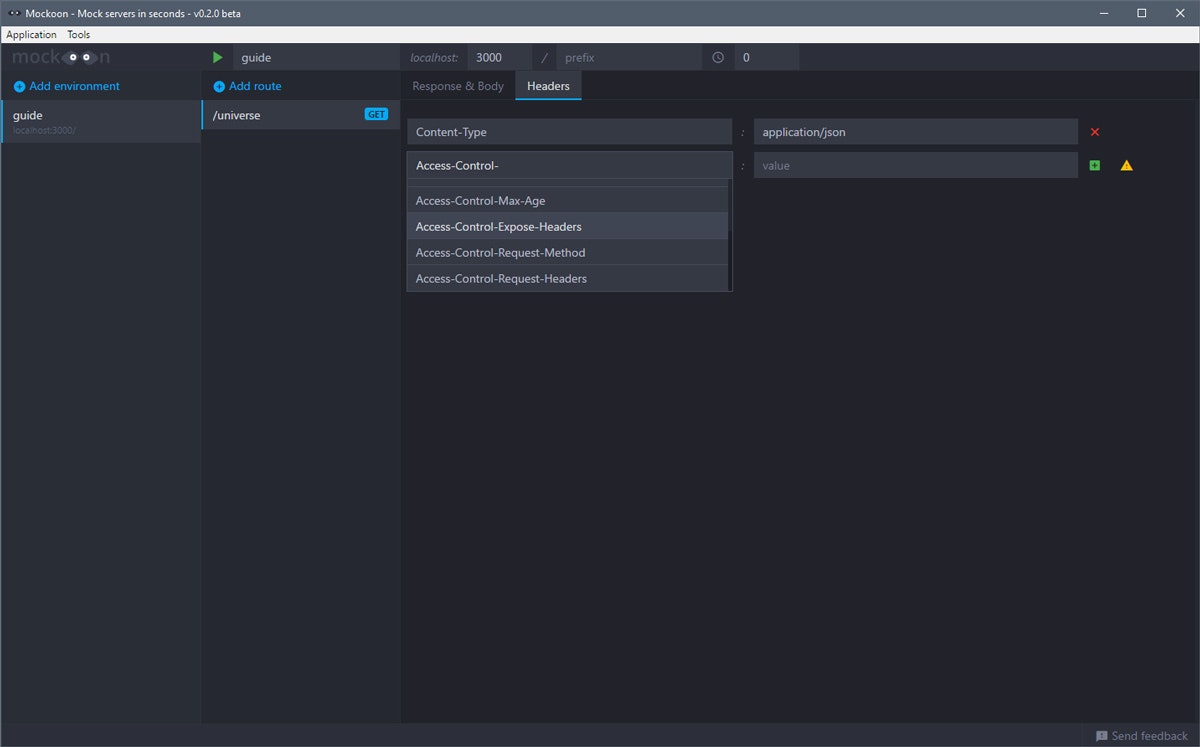1200x747 pixels.
Task: Open the Tools menu
Action: [x=79, y=34]
